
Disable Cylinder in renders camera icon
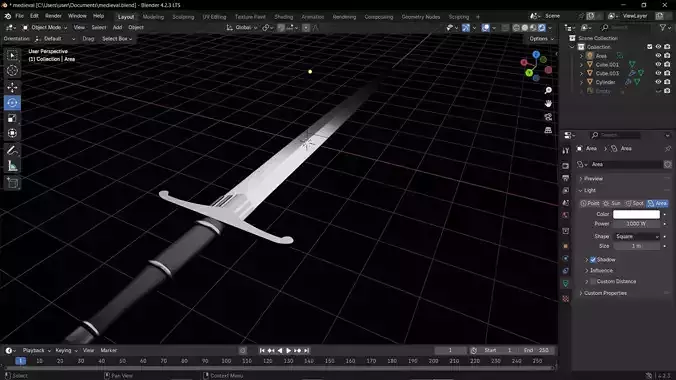[x=667, y=82]
